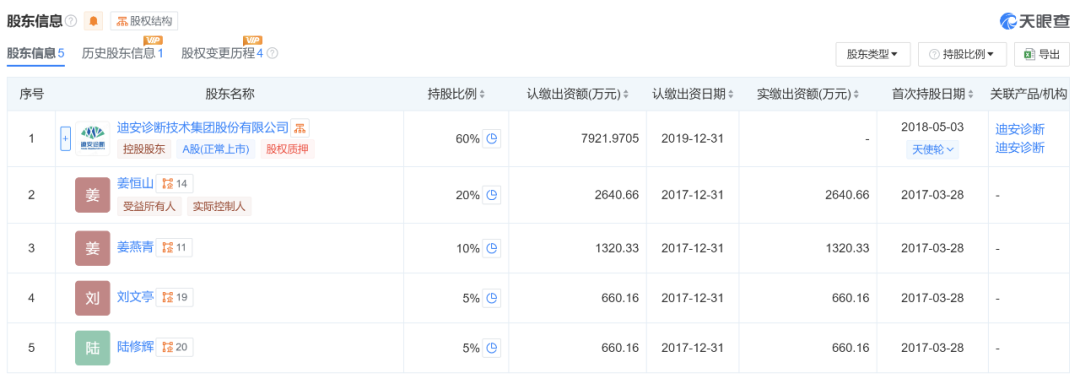Image resolution: width=1080 pixels, height=384 pixels.
Task: Open the 股东类型 dropdown
Action: coord(873,54)
